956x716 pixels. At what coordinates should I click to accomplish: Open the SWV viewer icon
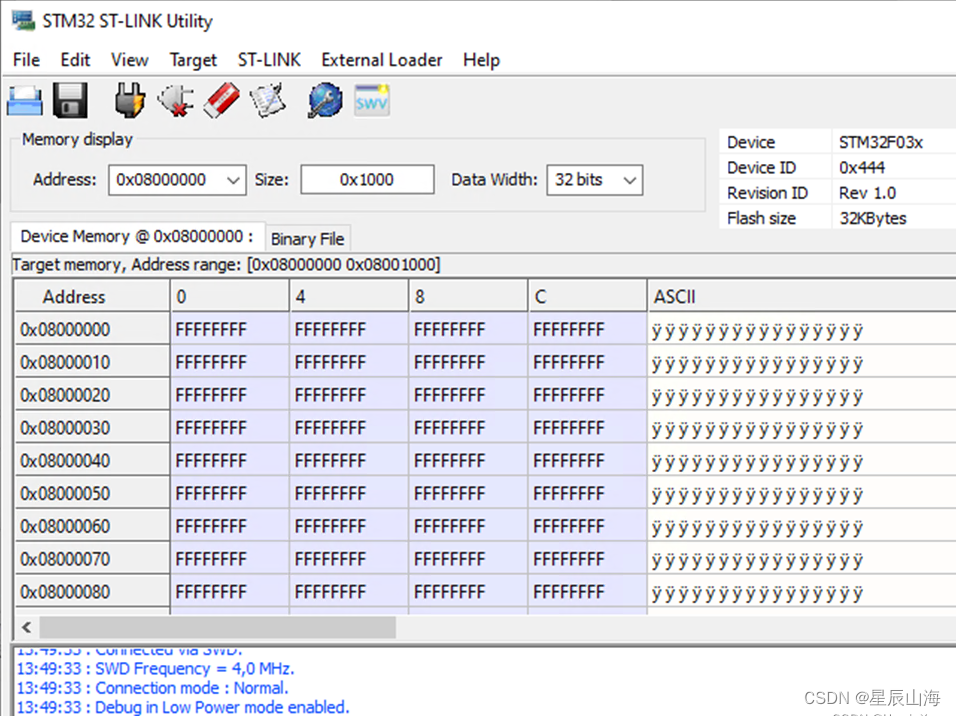(x=371, y=101)
